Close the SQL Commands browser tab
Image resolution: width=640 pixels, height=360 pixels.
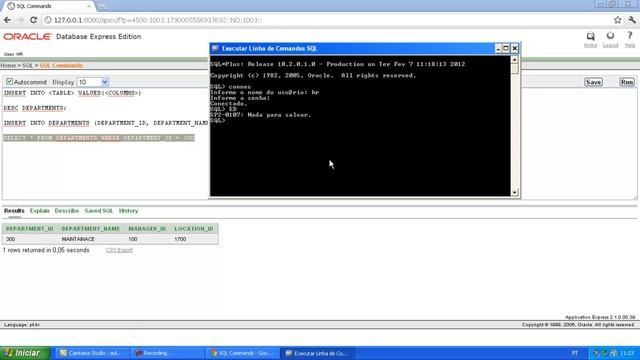[x=89, y=6]
